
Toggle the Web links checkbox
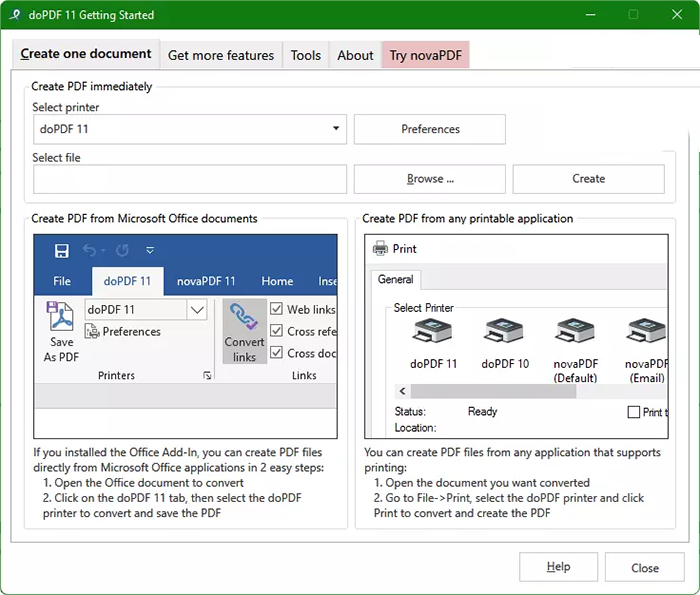click(276, 309)
